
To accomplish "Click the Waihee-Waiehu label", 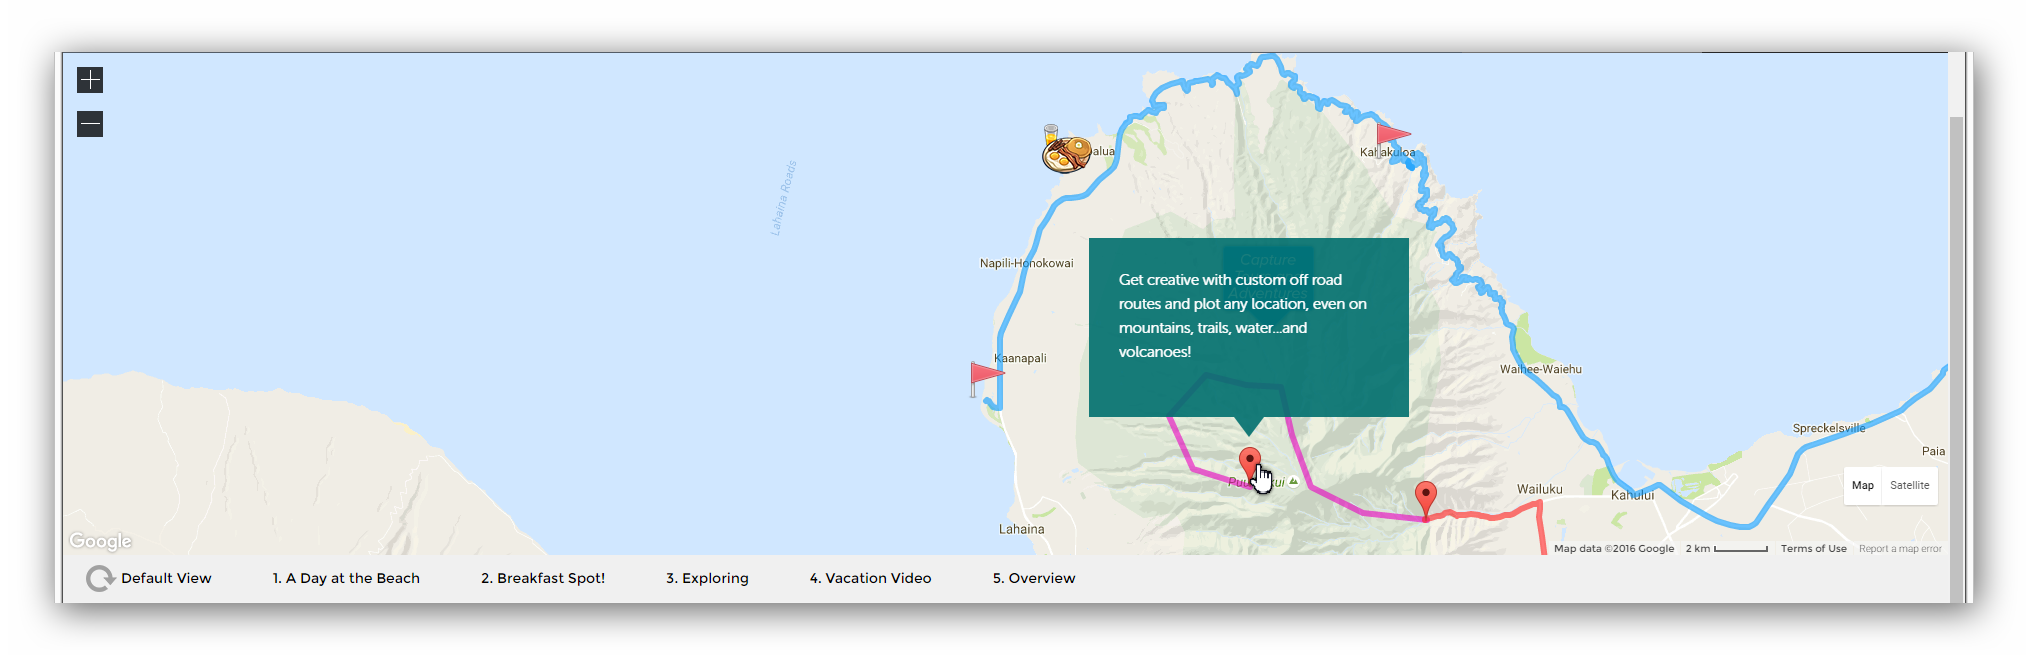I will coord(1540,369).
